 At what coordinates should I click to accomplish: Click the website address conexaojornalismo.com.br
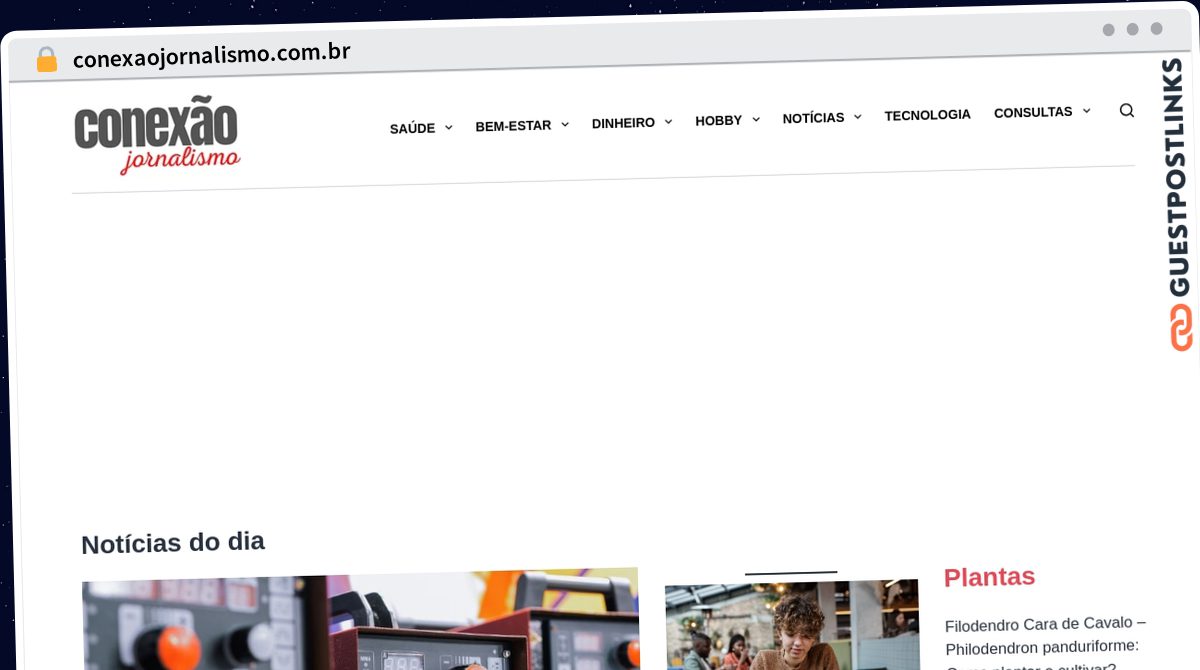pos(211,54)
